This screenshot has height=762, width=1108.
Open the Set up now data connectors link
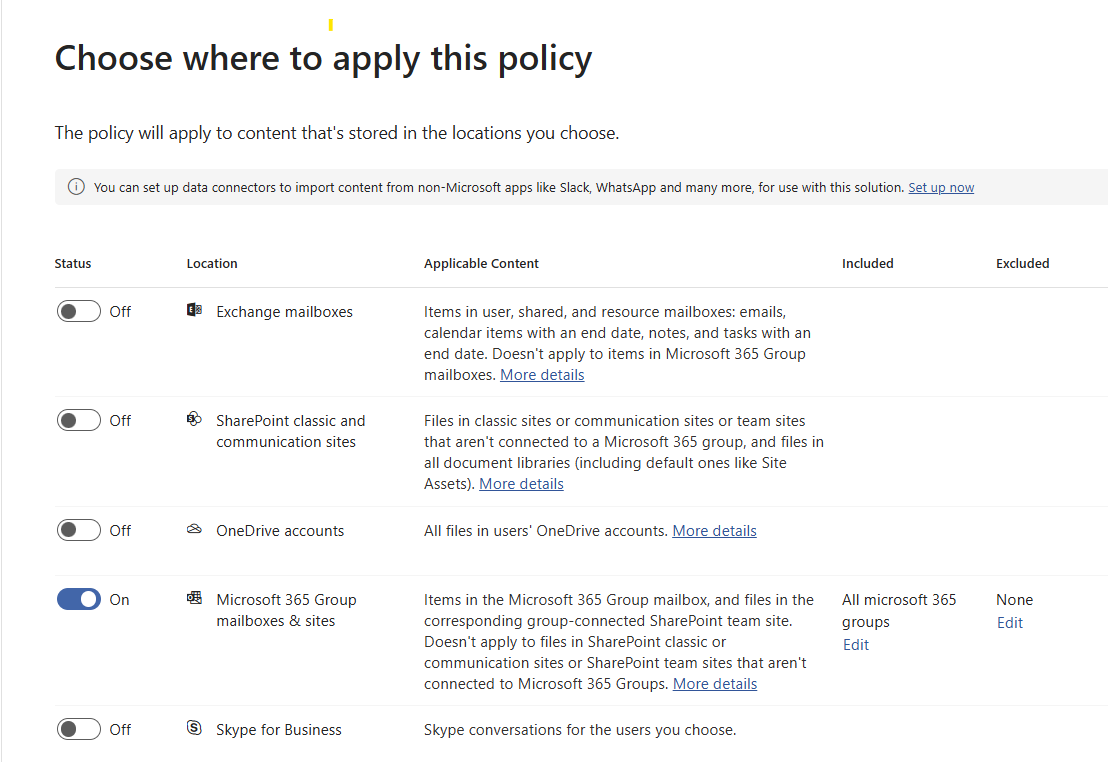941,187
